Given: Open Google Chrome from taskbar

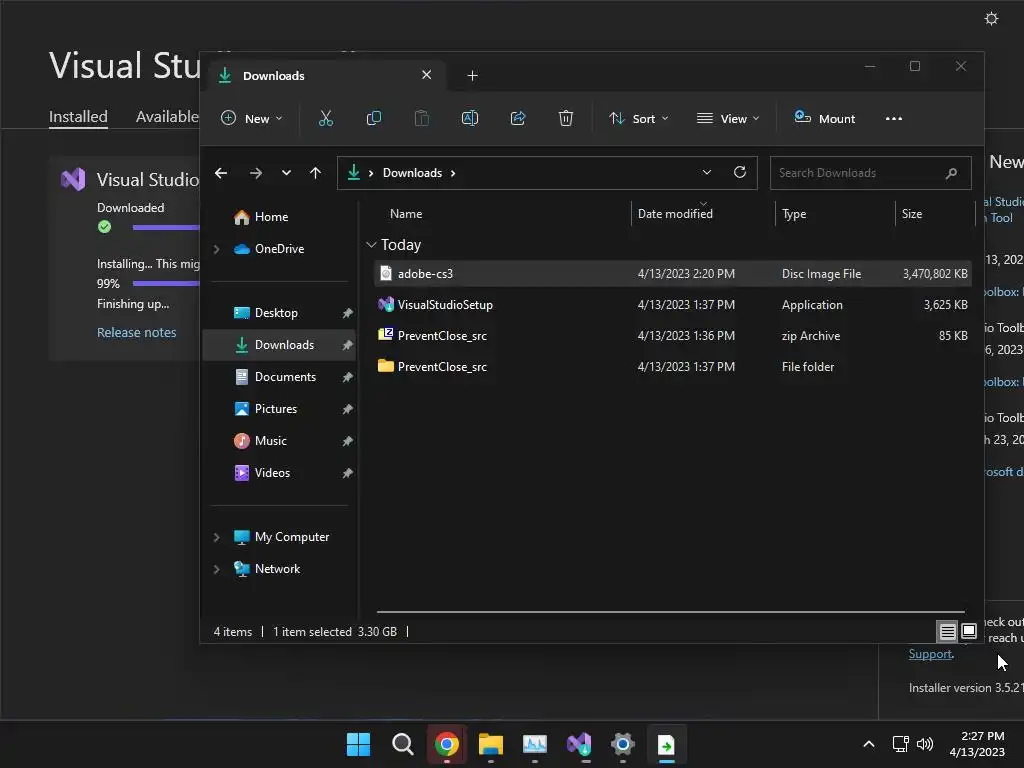Looking at the screenshot, I should click(447, 744).
